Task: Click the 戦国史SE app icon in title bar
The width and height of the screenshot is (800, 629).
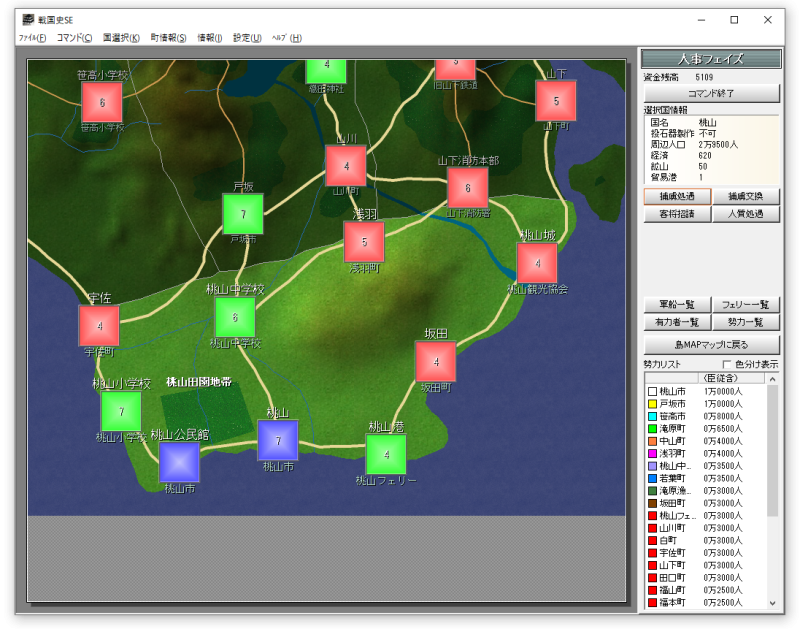Action: point(28,19)
